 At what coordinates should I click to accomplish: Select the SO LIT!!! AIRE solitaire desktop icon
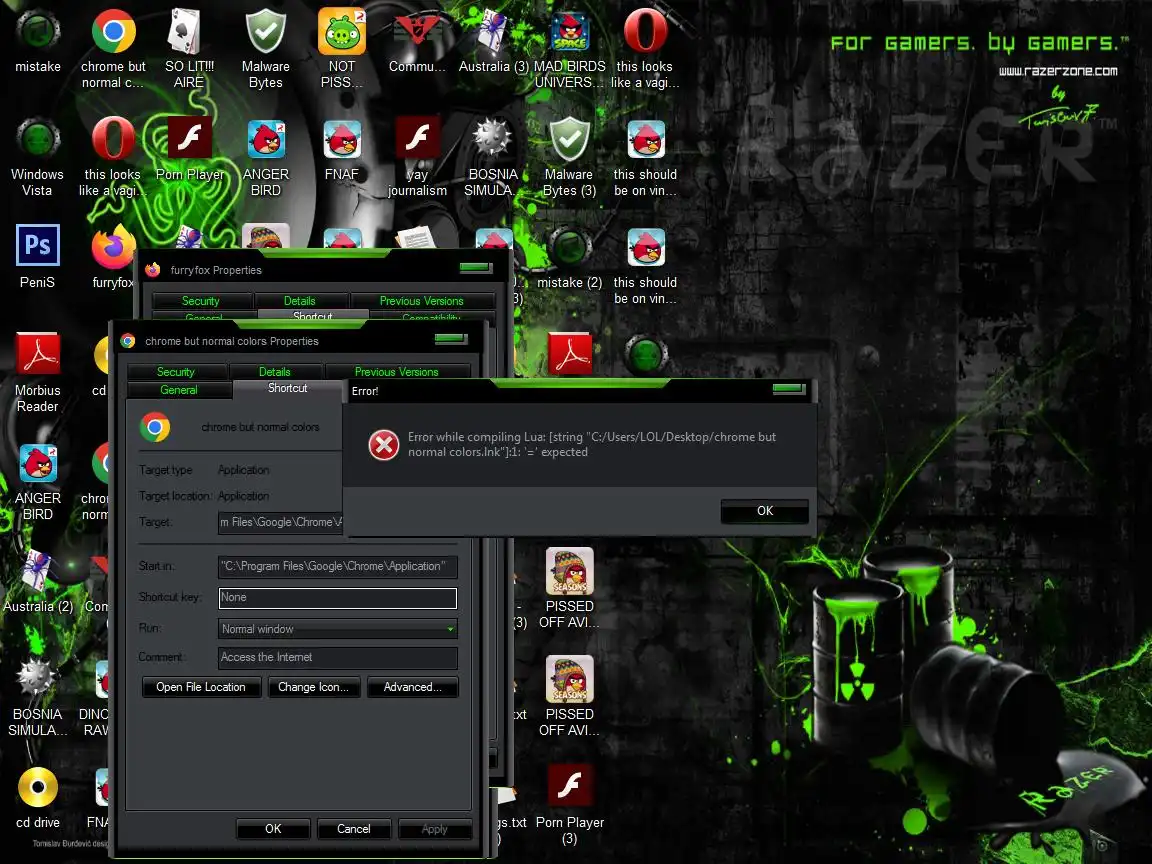[x=189, y=48]
